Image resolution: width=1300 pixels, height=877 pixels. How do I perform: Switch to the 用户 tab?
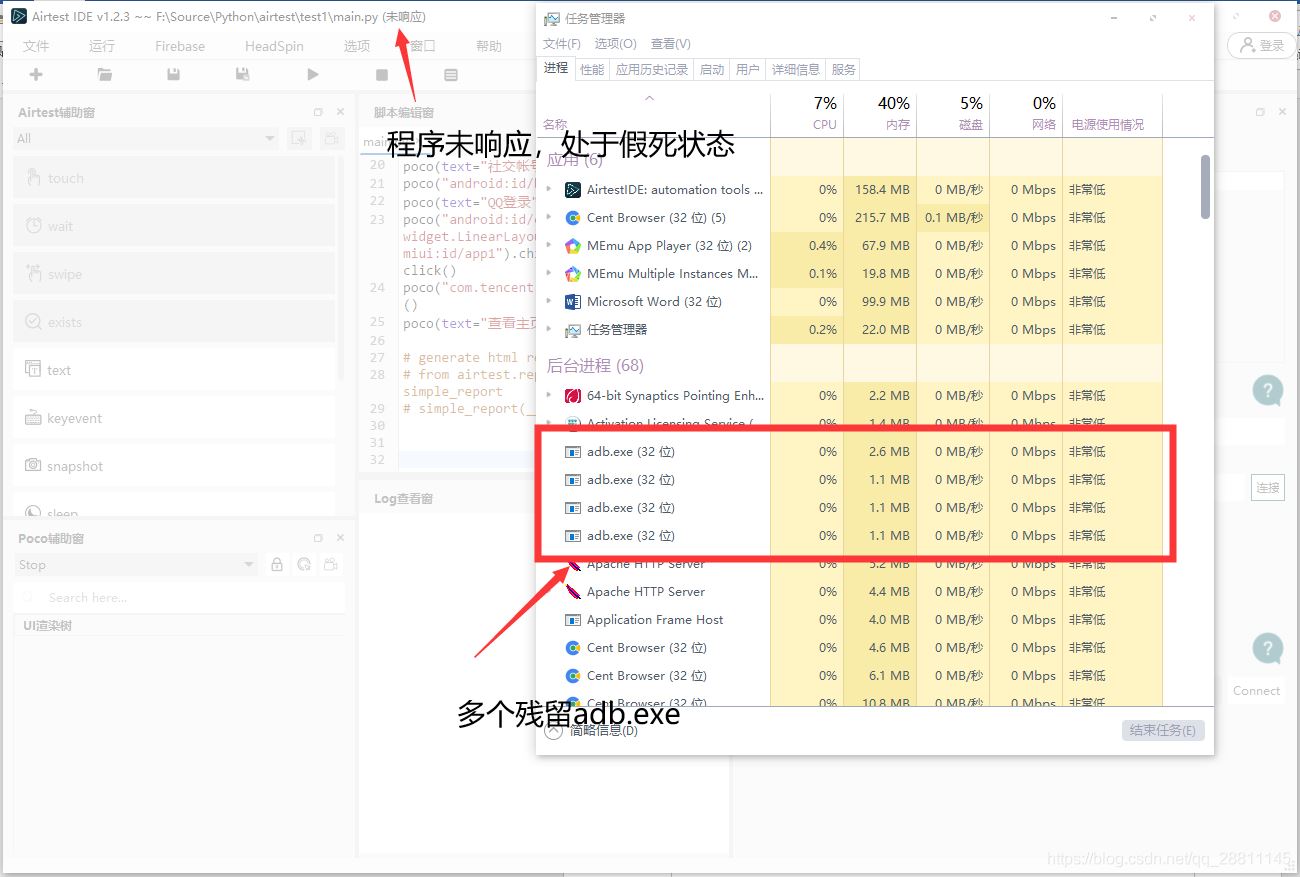[x=748, y=69]
